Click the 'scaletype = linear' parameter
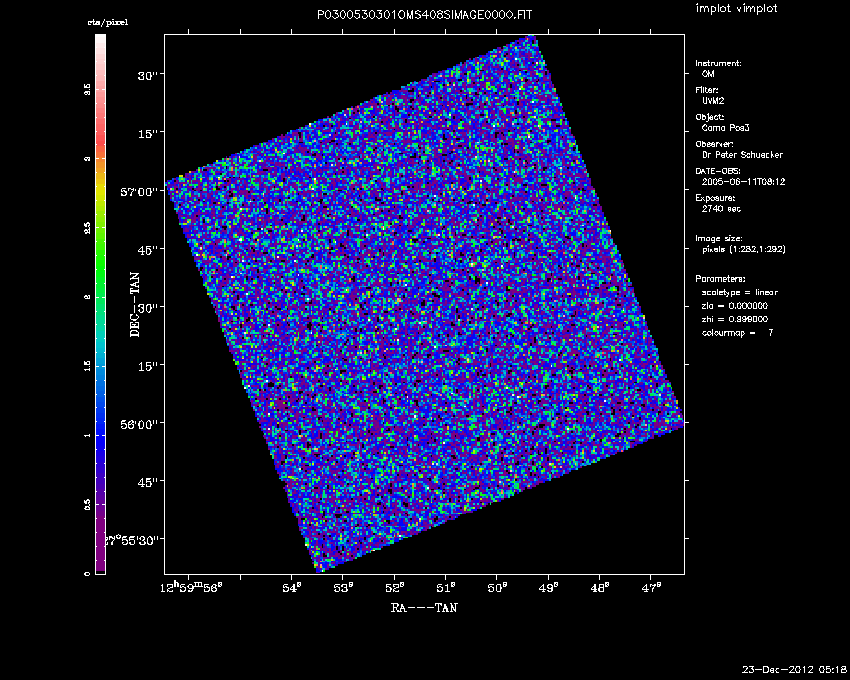 click(x=739, y=292)
